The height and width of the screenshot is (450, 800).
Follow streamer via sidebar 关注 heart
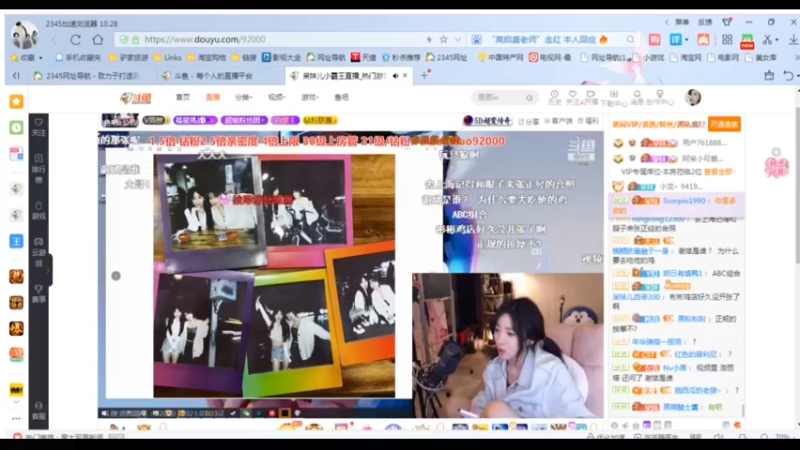(x=39, y=128)
